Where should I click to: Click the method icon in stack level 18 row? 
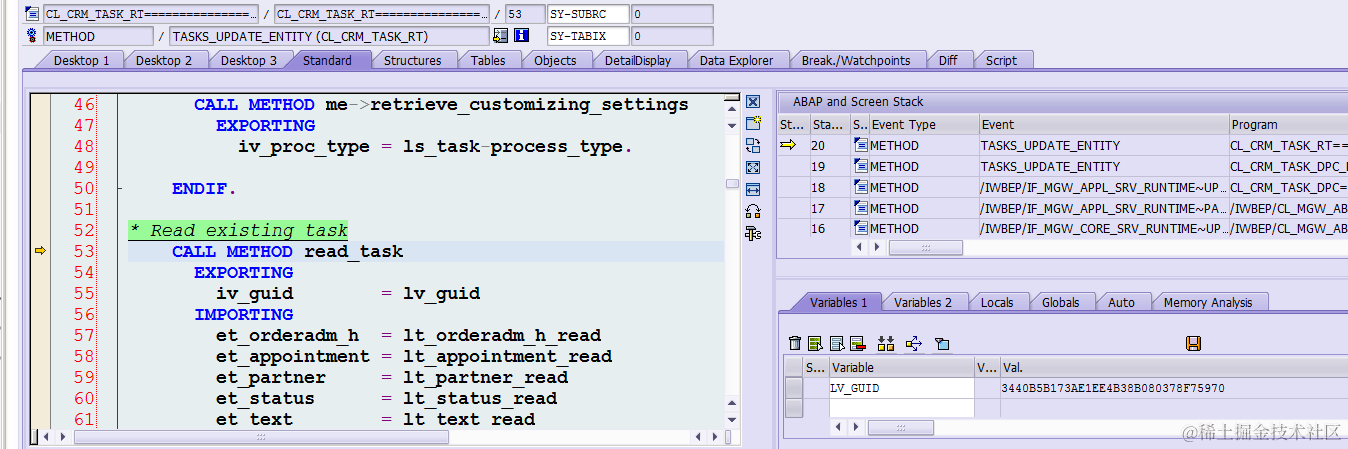point(861,187)
